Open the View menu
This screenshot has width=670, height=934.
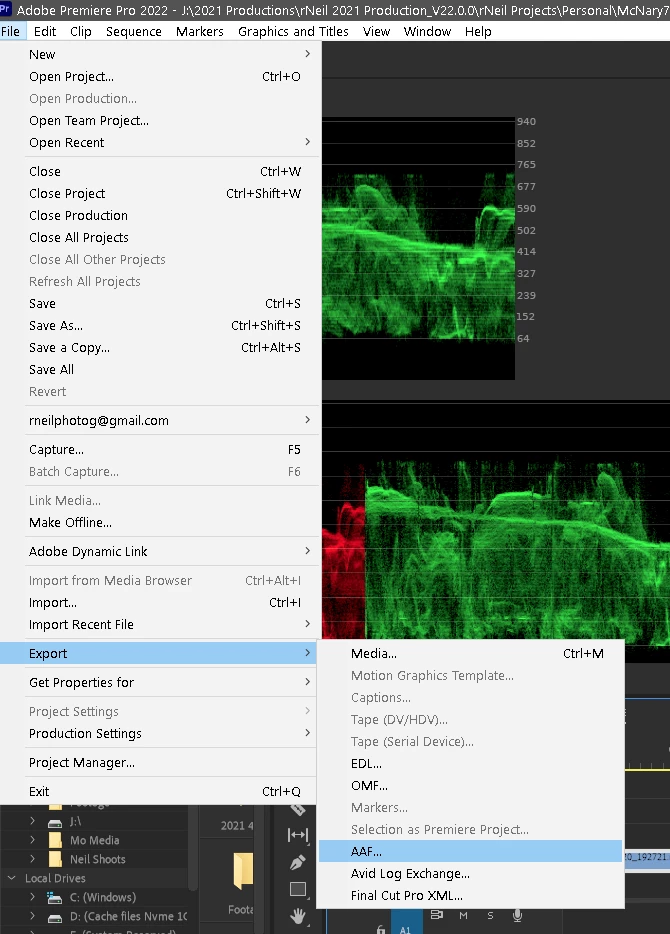click(x=376, y=32)
